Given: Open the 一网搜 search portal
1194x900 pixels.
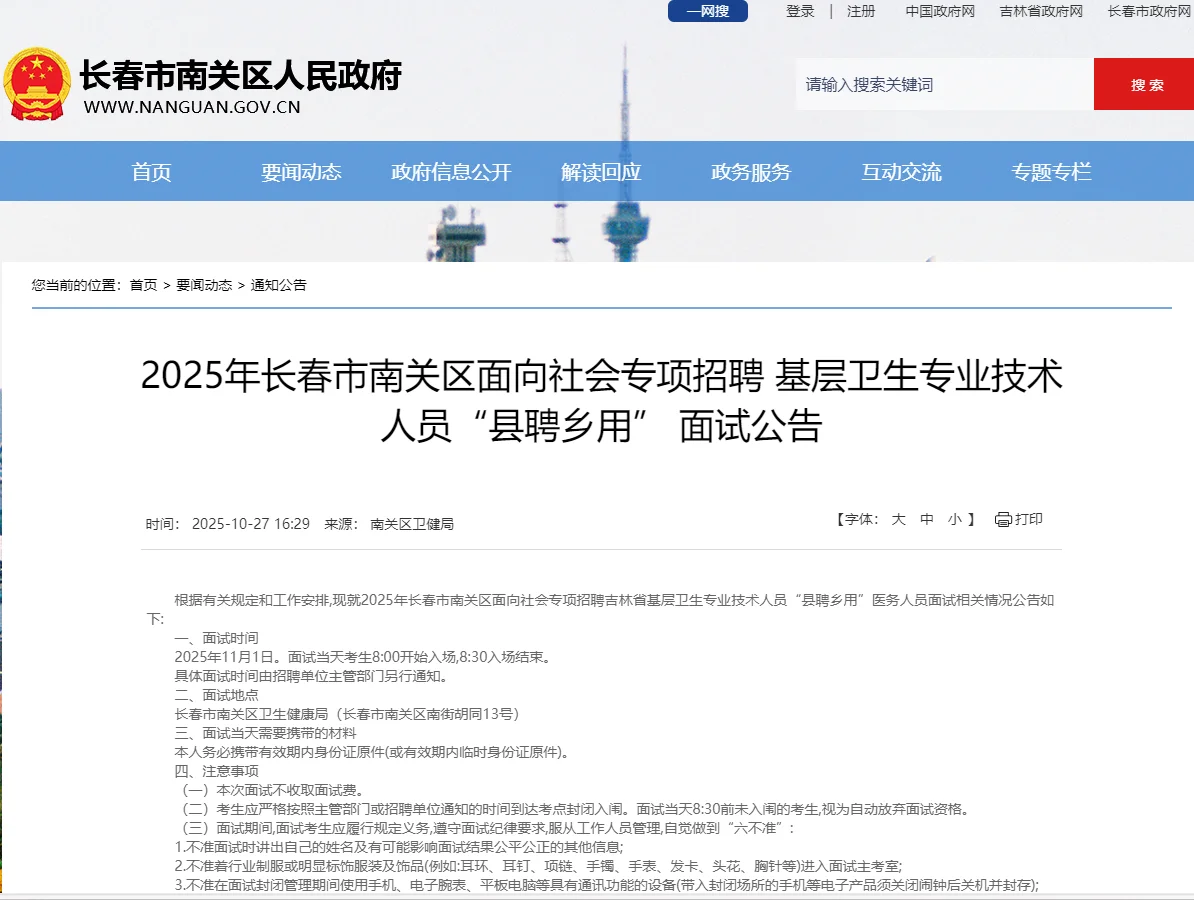Looking at the screenshot, I should click(x=707, y=11).
